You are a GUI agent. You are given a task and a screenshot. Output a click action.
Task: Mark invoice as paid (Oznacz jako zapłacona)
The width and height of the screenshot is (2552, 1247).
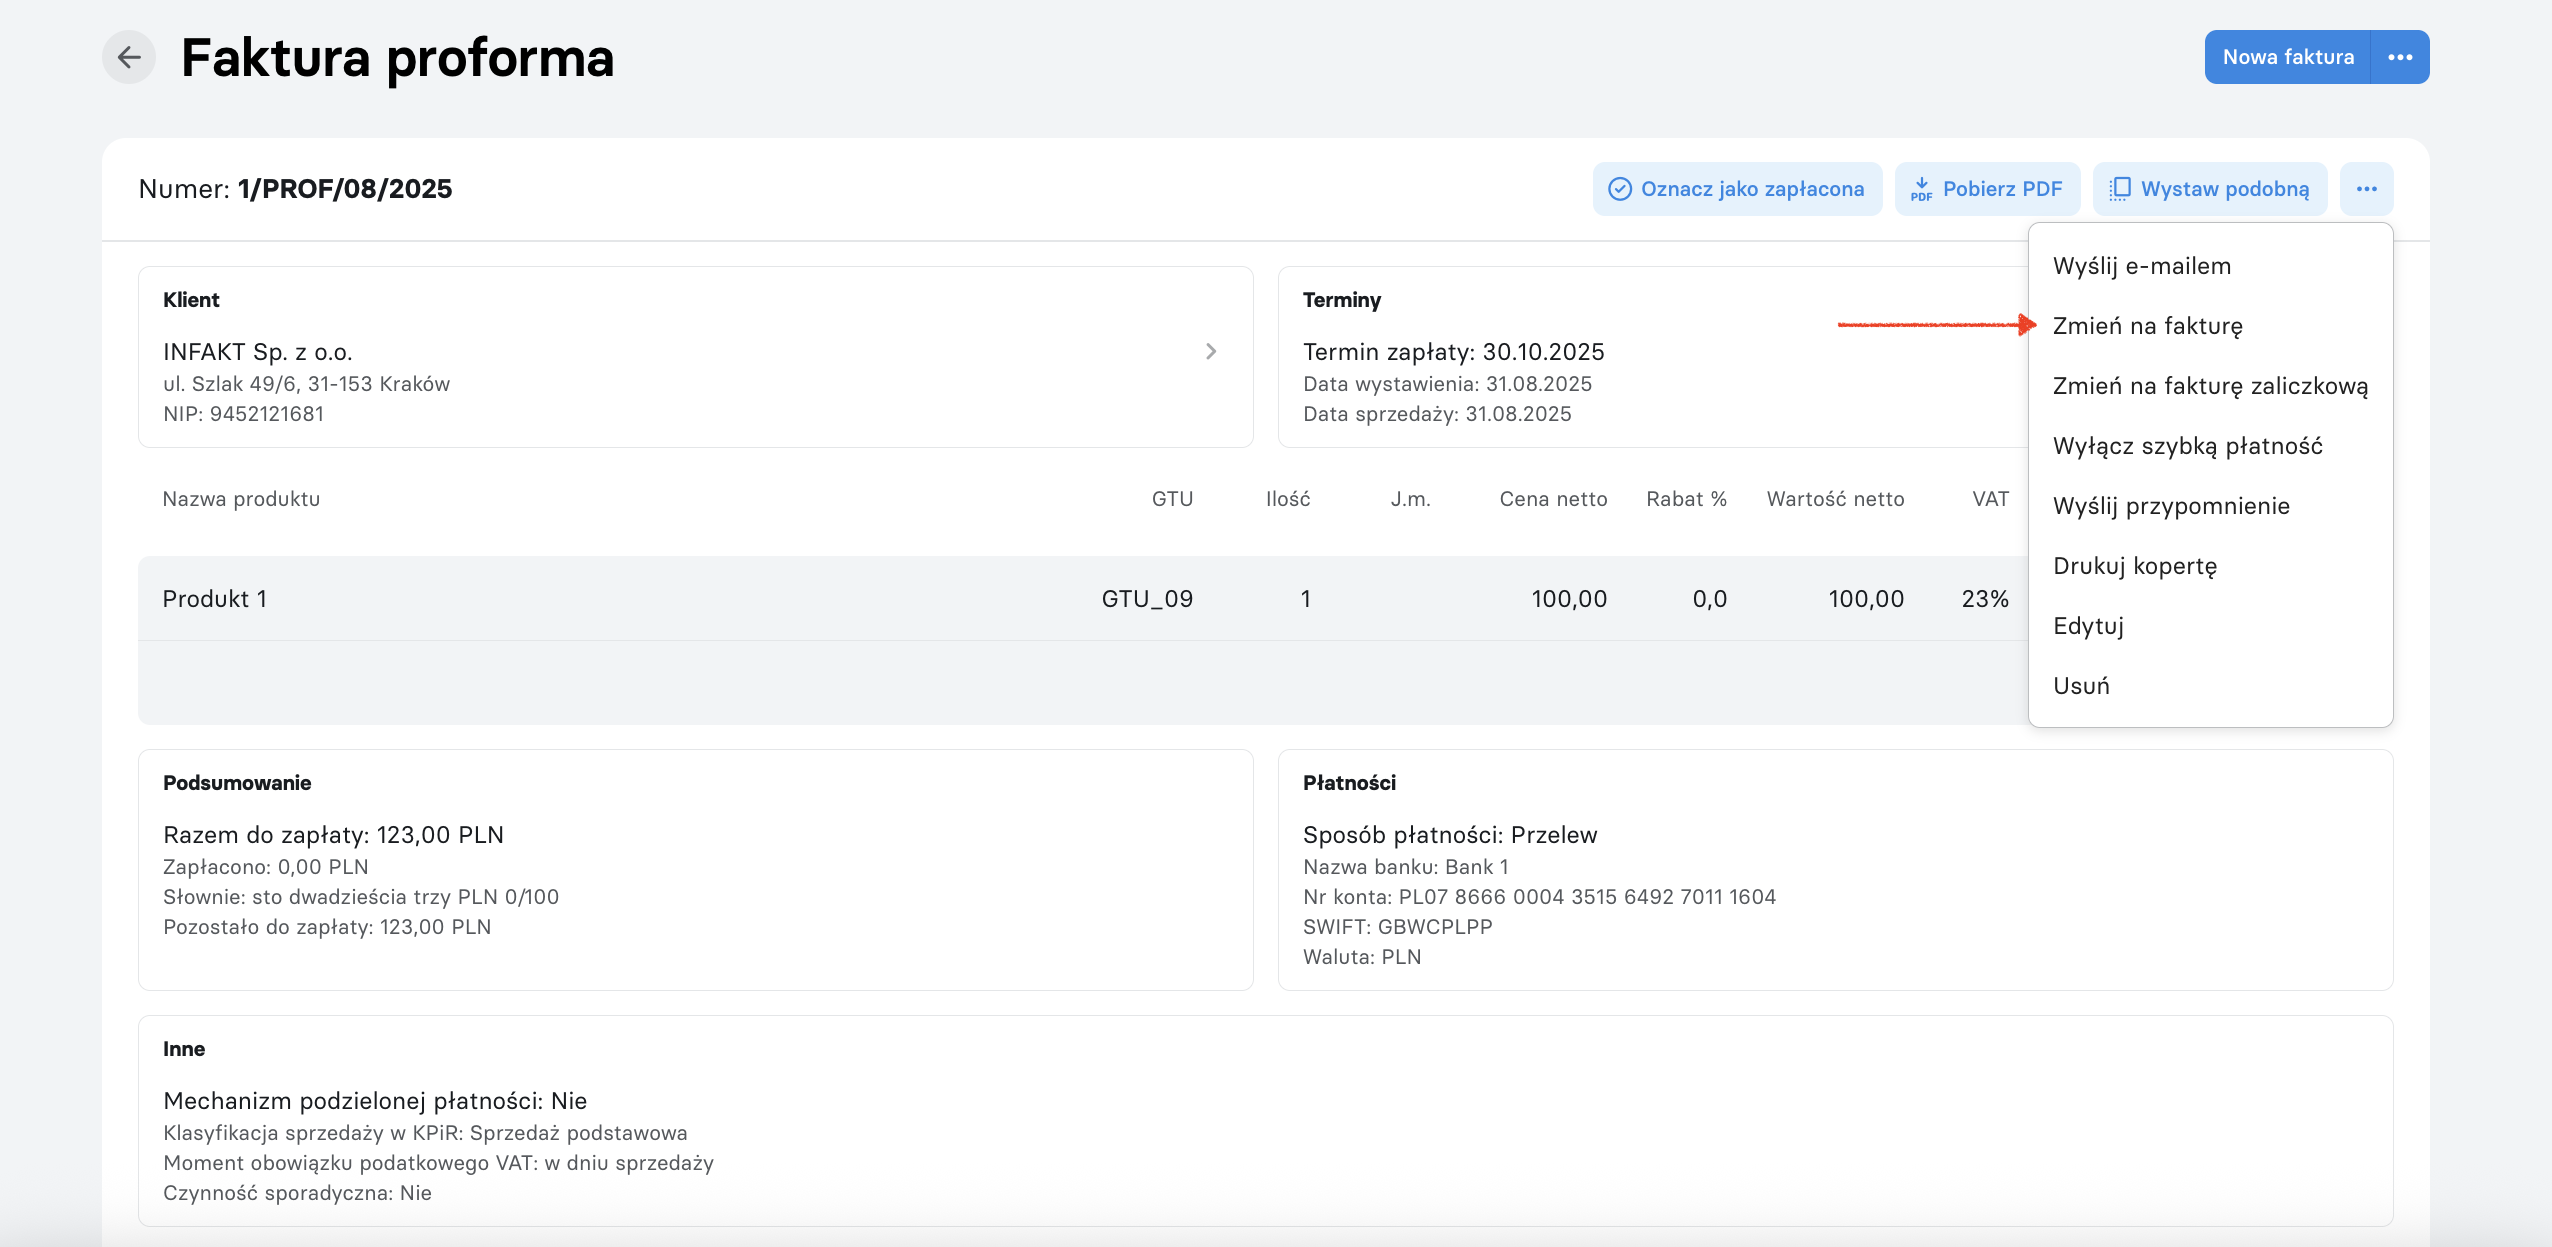[1737, 189]
